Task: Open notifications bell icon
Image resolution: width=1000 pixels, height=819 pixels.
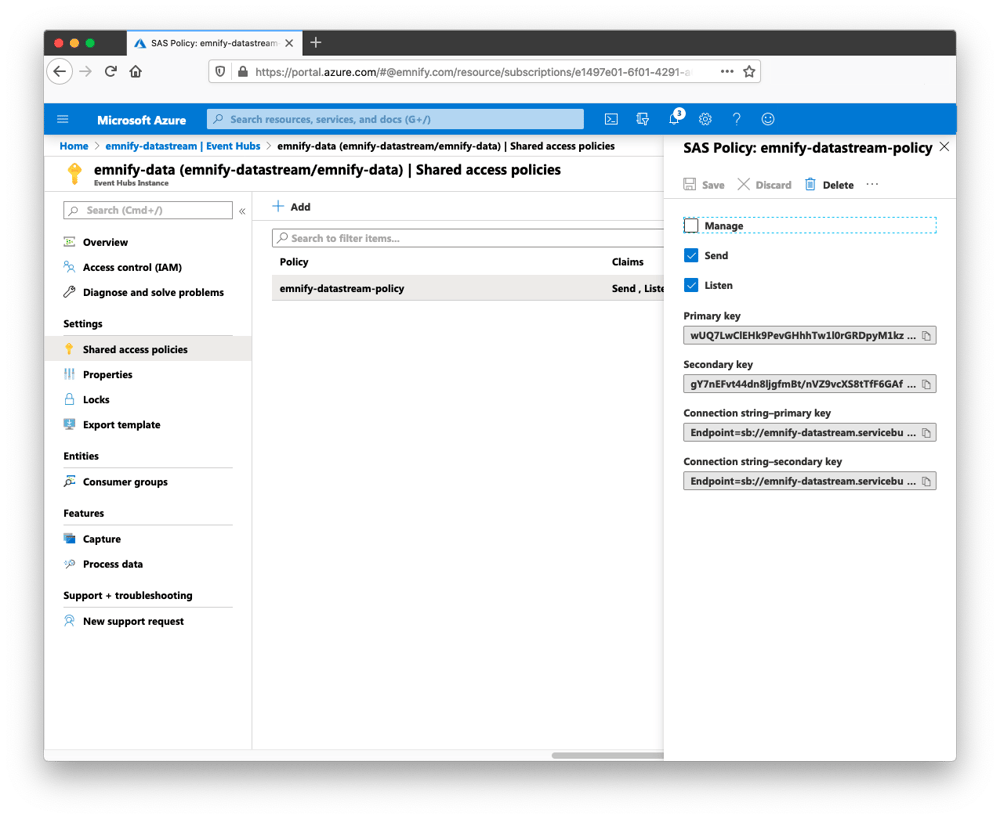Action: tap(674, 119)
